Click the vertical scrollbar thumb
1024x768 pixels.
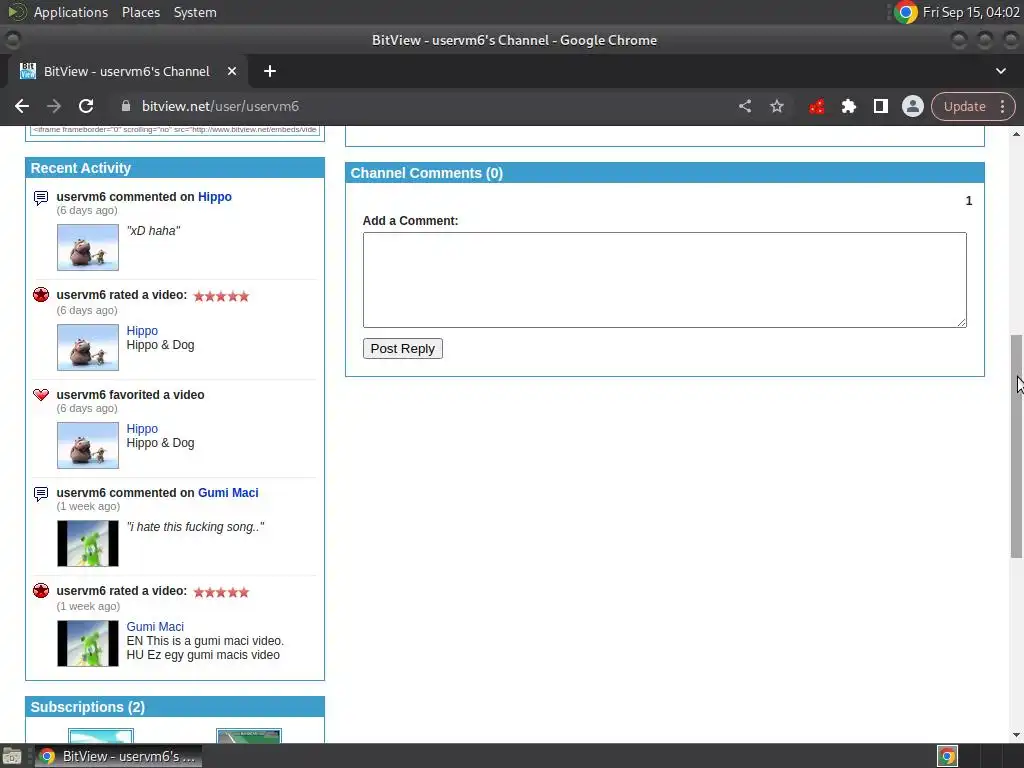click(x=1016, y=446)
